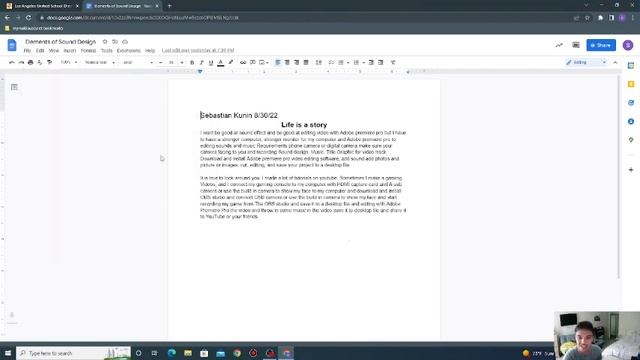The width and height of the screenshot is (640, 360).
Task: Clear text formatting
Action: pos(393,62)
